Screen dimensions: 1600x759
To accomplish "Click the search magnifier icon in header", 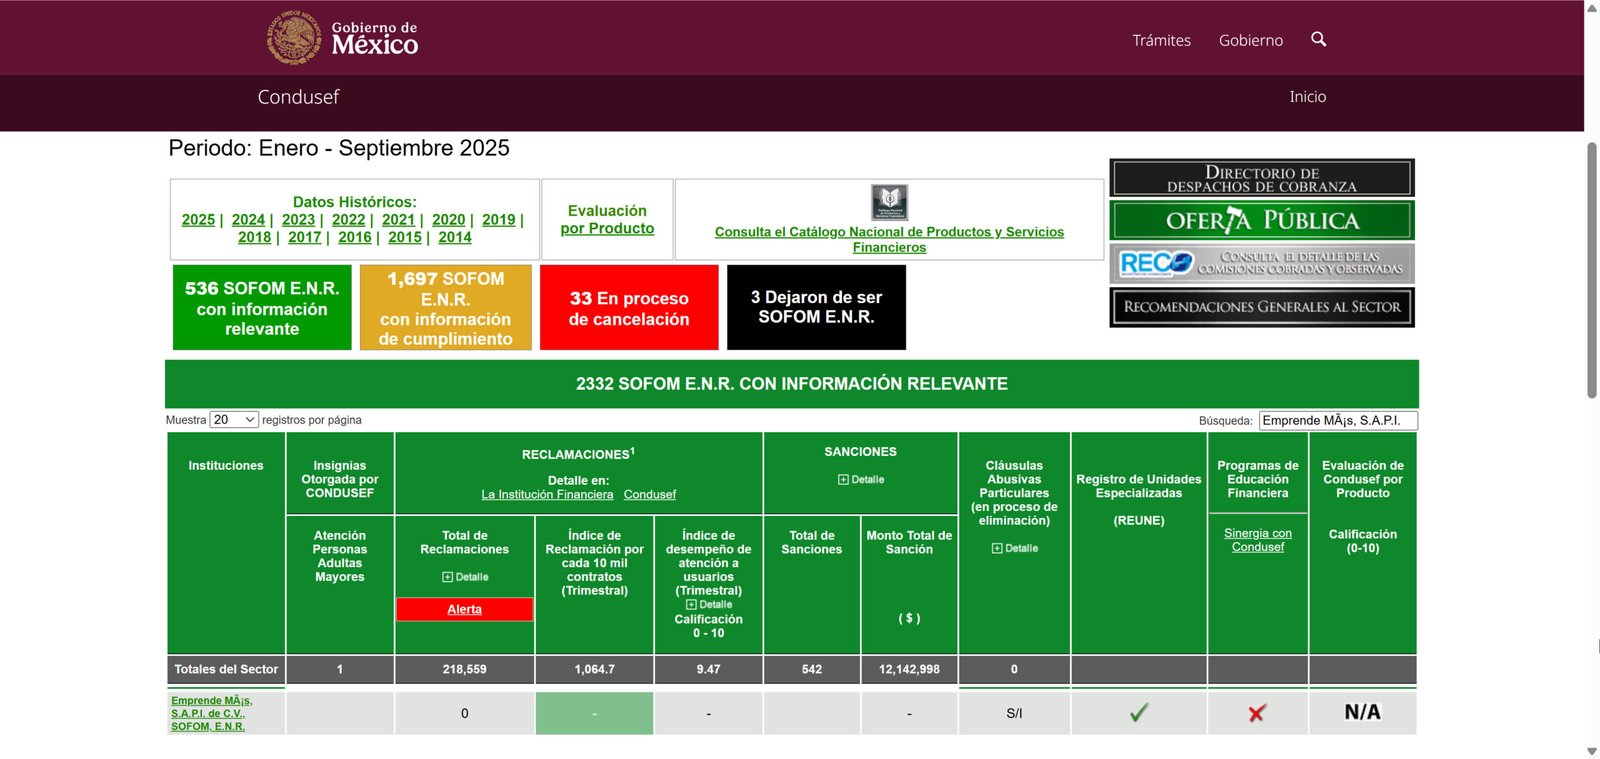I will point(1318,39).
